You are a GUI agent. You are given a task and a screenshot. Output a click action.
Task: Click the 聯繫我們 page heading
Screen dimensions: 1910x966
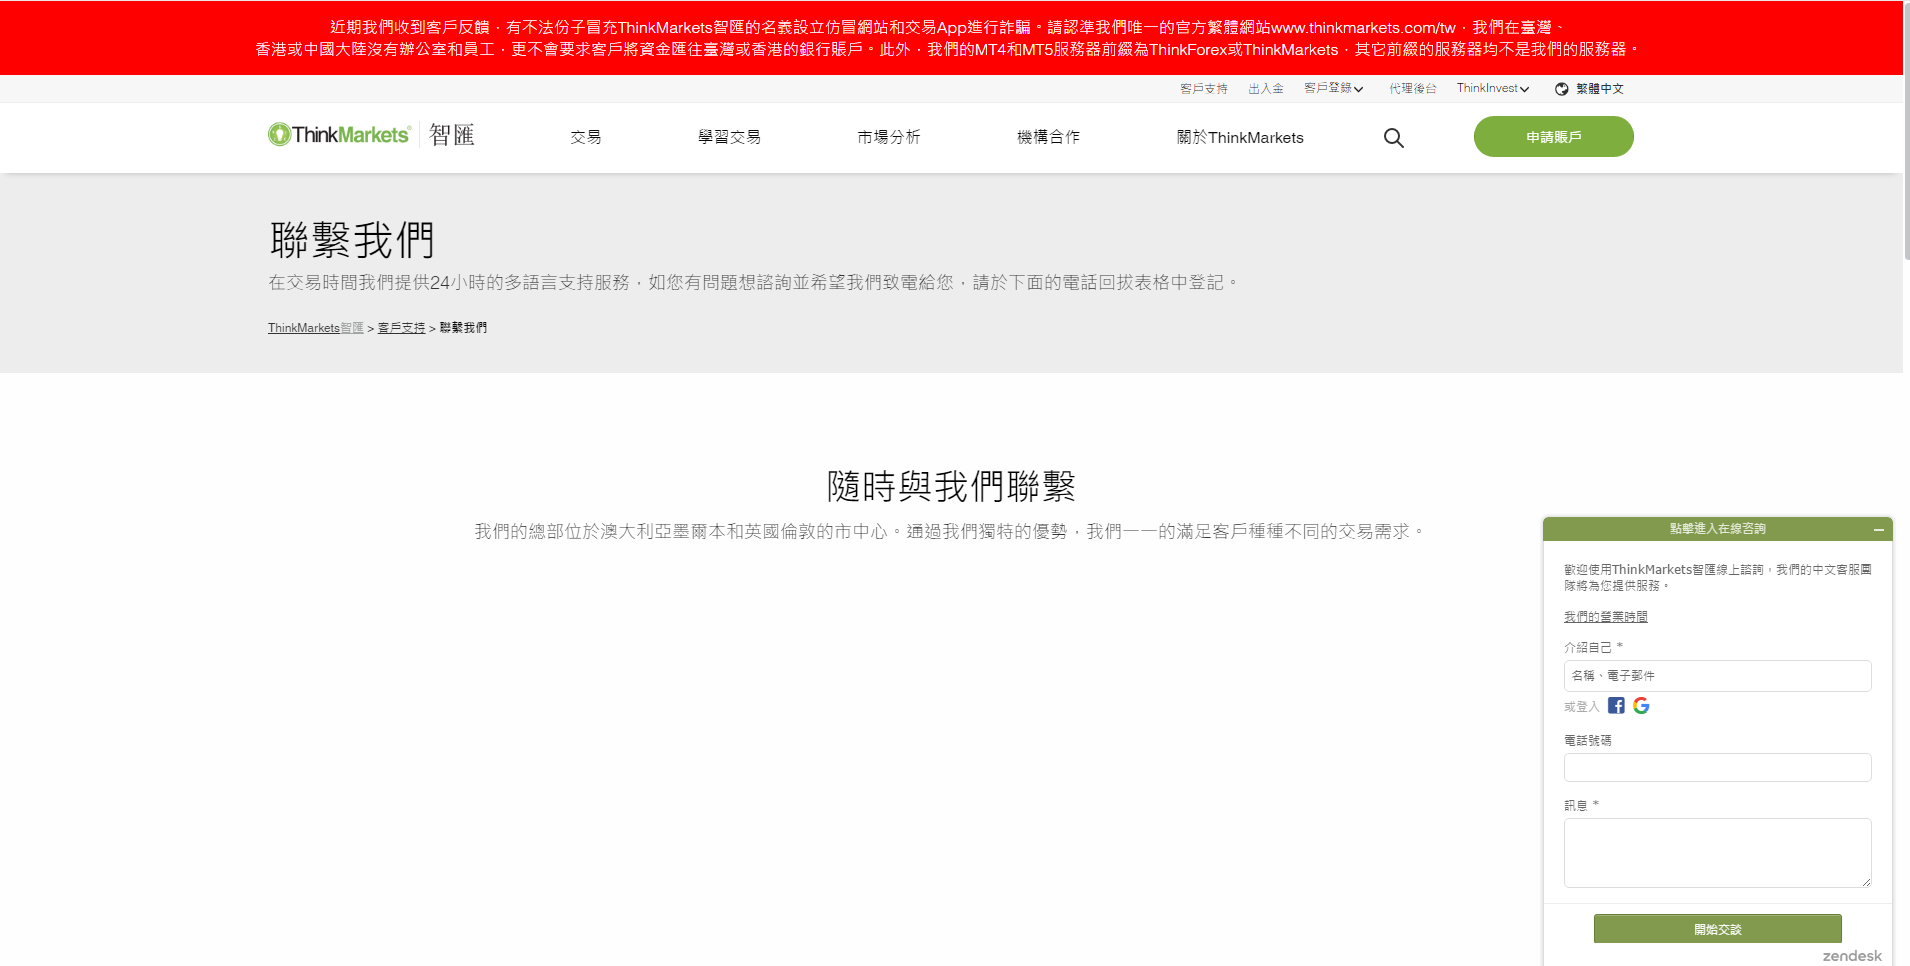[352, 240]
